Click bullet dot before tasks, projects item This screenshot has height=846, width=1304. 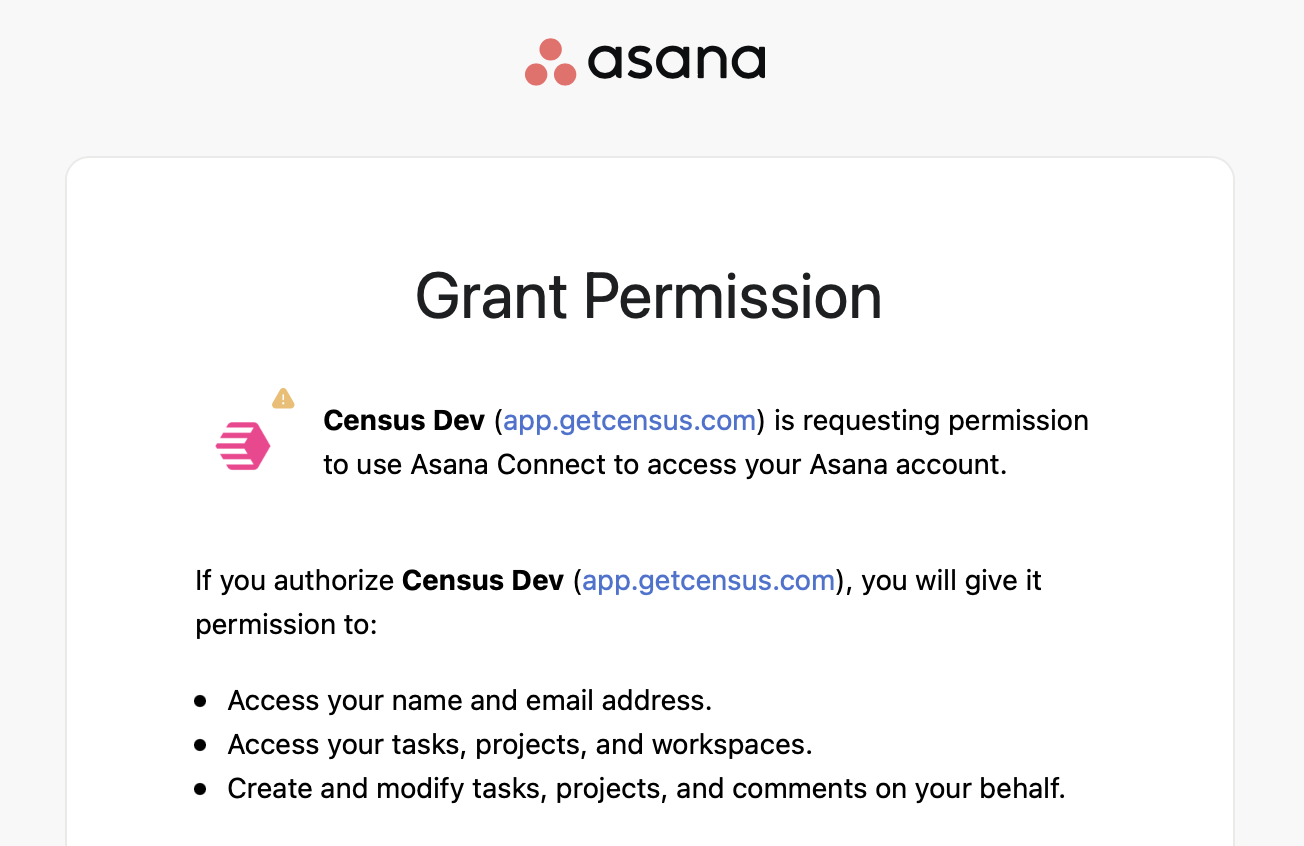(201, 745)
